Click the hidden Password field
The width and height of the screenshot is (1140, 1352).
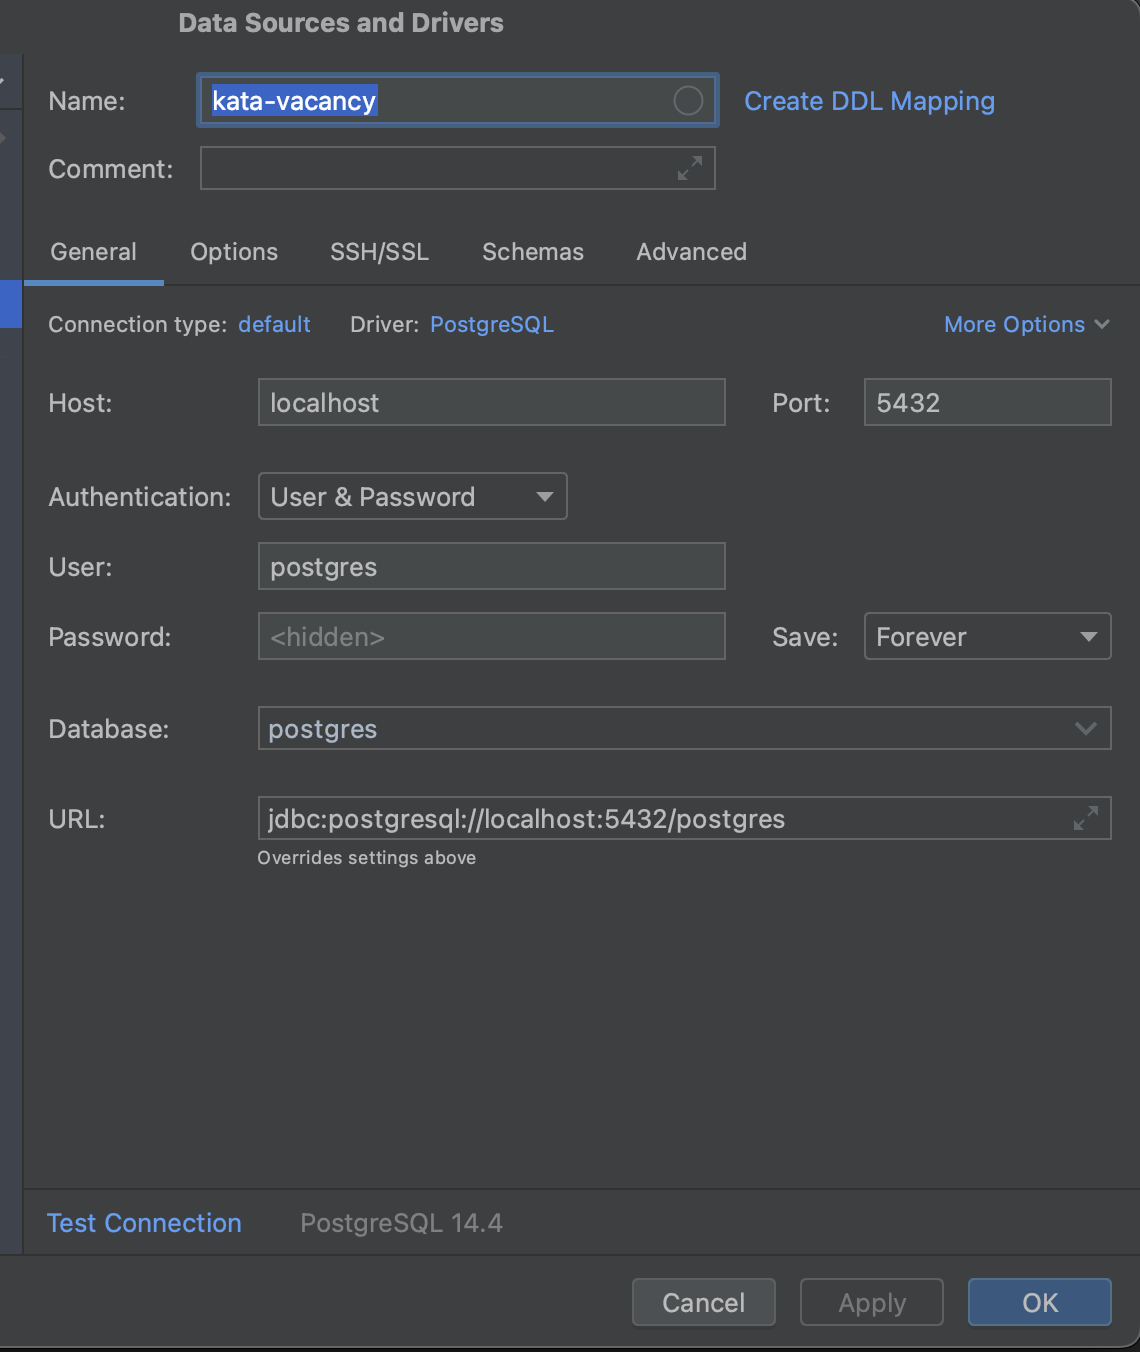tap(491, 637)
